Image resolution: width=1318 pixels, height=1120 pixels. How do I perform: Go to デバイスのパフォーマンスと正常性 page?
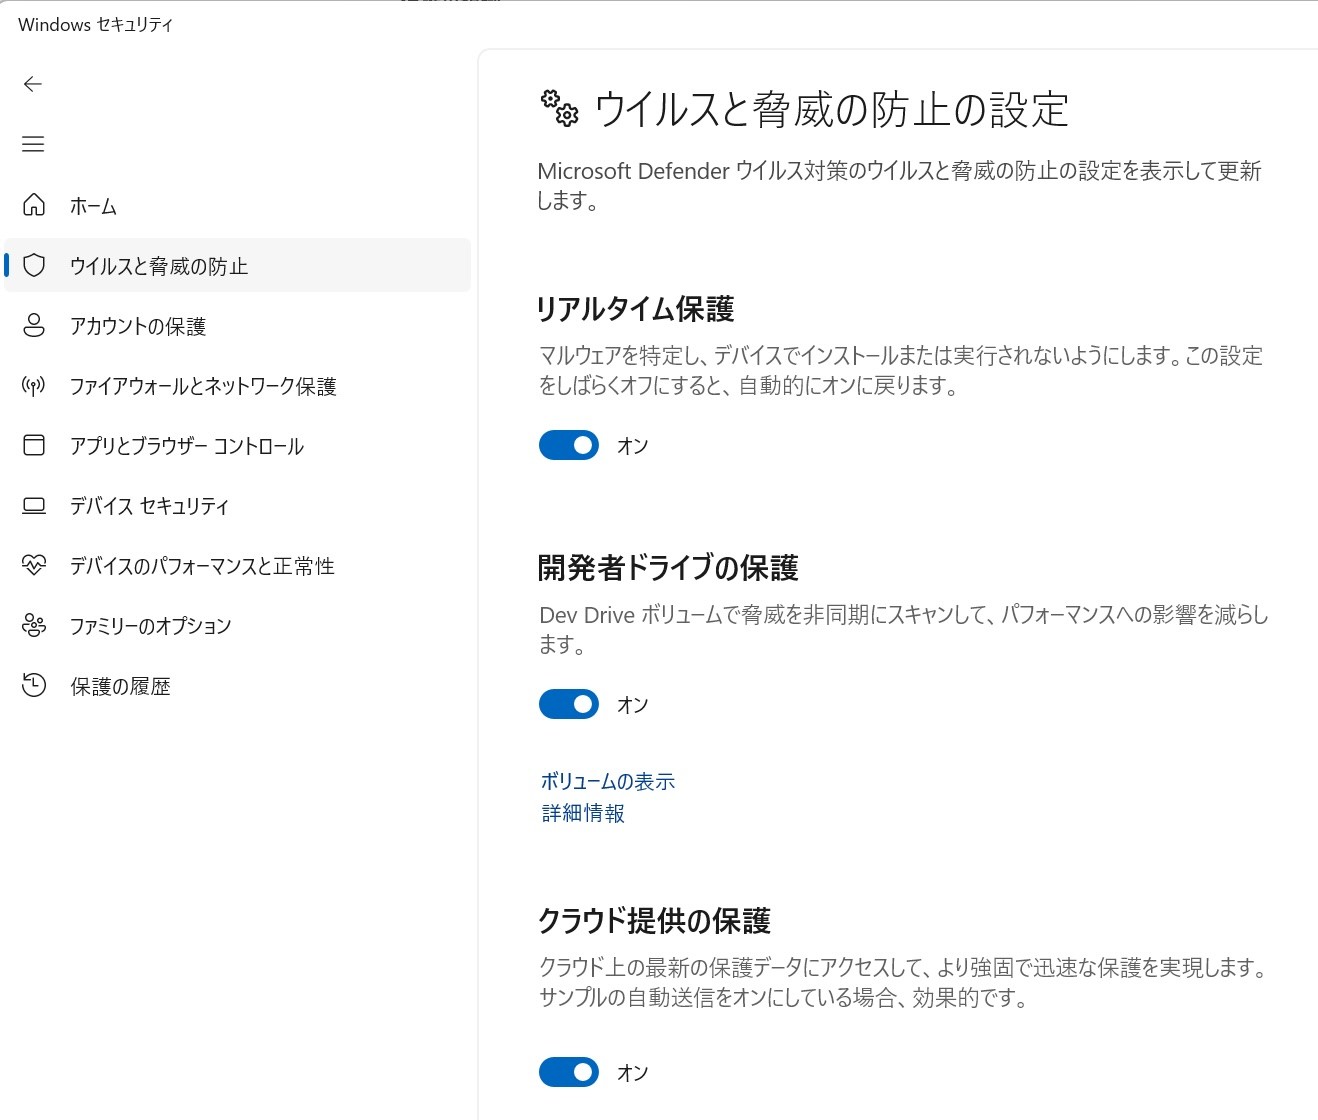(x=202, y=566)
